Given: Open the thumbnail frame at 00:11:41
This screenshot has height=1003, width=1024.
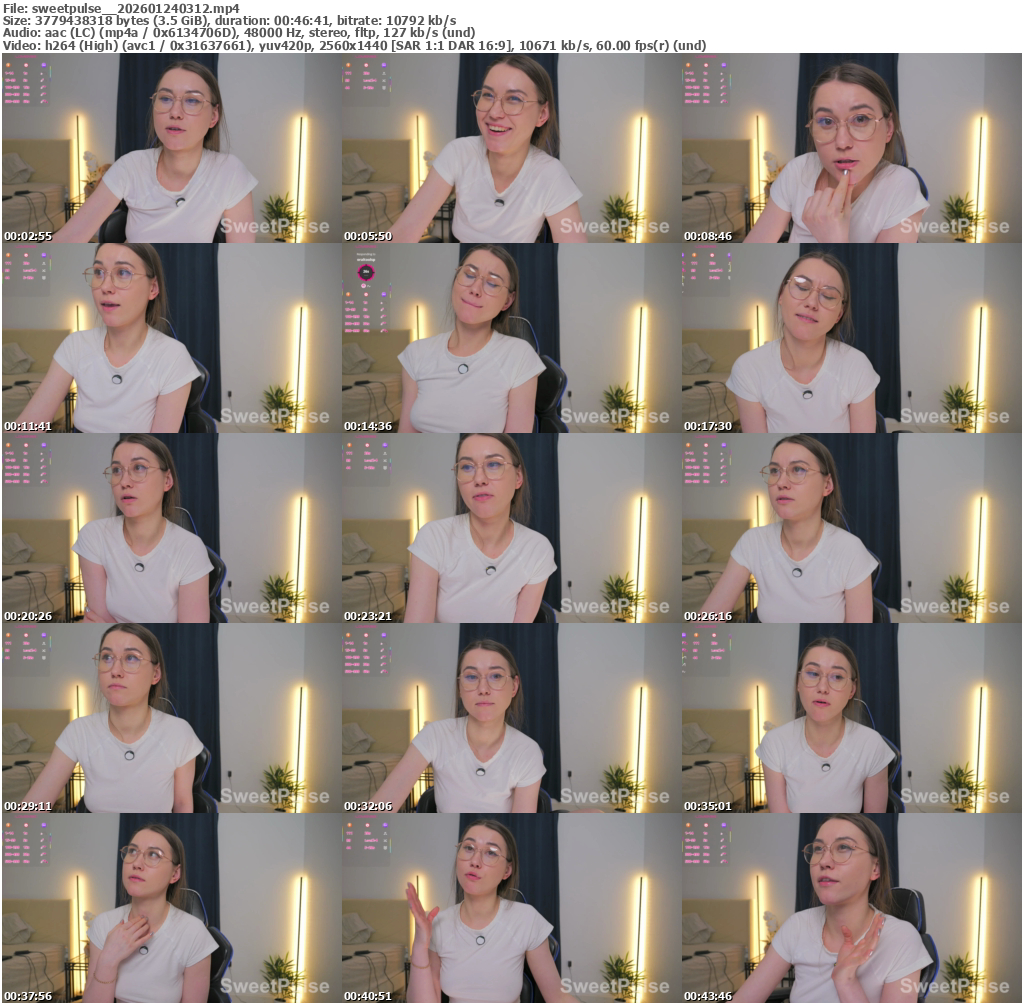Looking at the screenshot, I should point(171,338).
